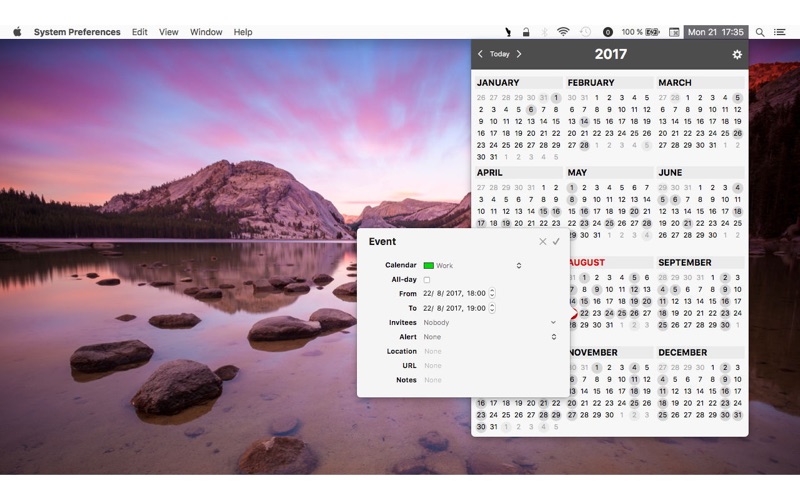Image resolution: width=800 pixels, height=500 pixels.
Task: Click the Notes field
Action: coord(490,380)
